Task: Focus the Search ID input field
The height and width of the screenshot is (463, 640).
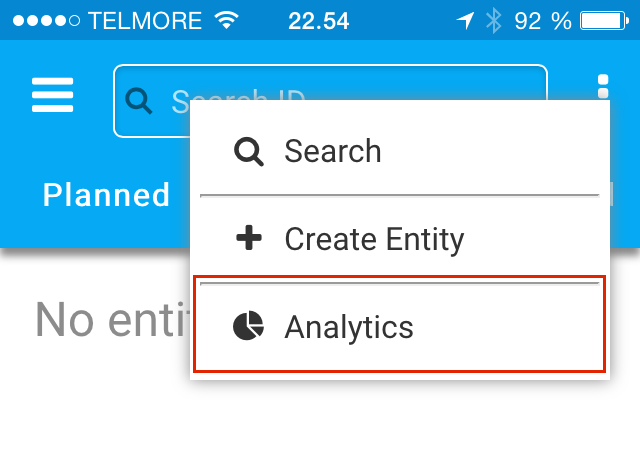Action: coord(330,101)
